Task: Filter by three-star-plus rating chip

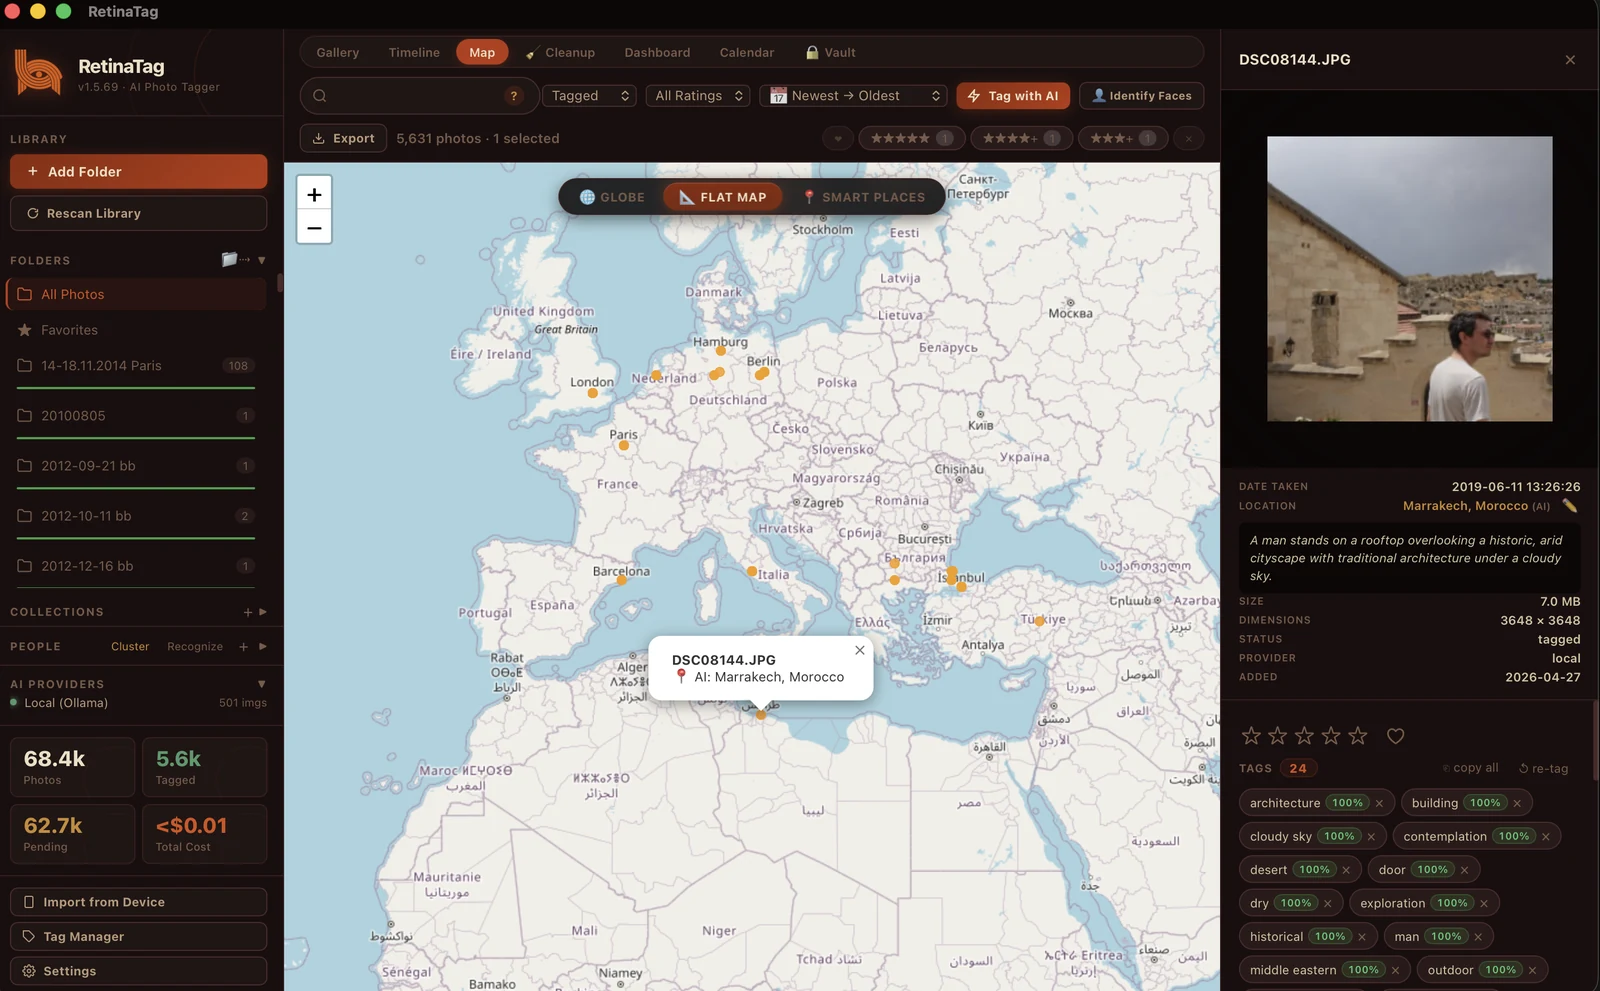Action: coord(1123,138)
